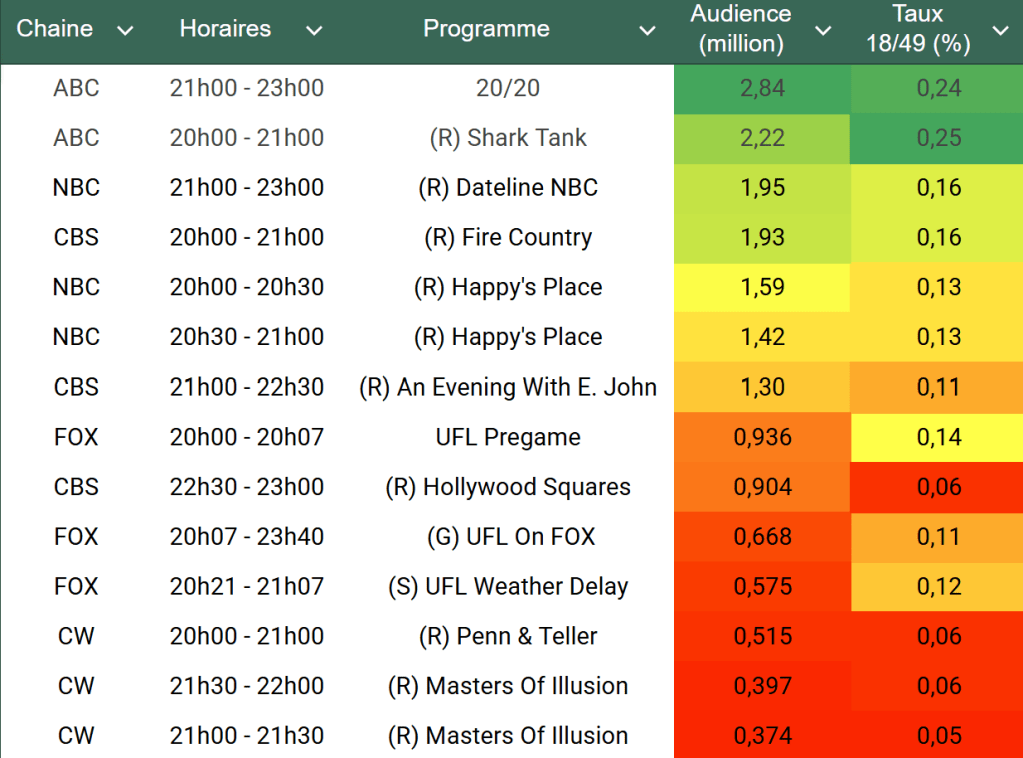Viewport: 1023px width, 758px height.
Task: Select the UFL Pregame programme cell
Action: point(508,437)
